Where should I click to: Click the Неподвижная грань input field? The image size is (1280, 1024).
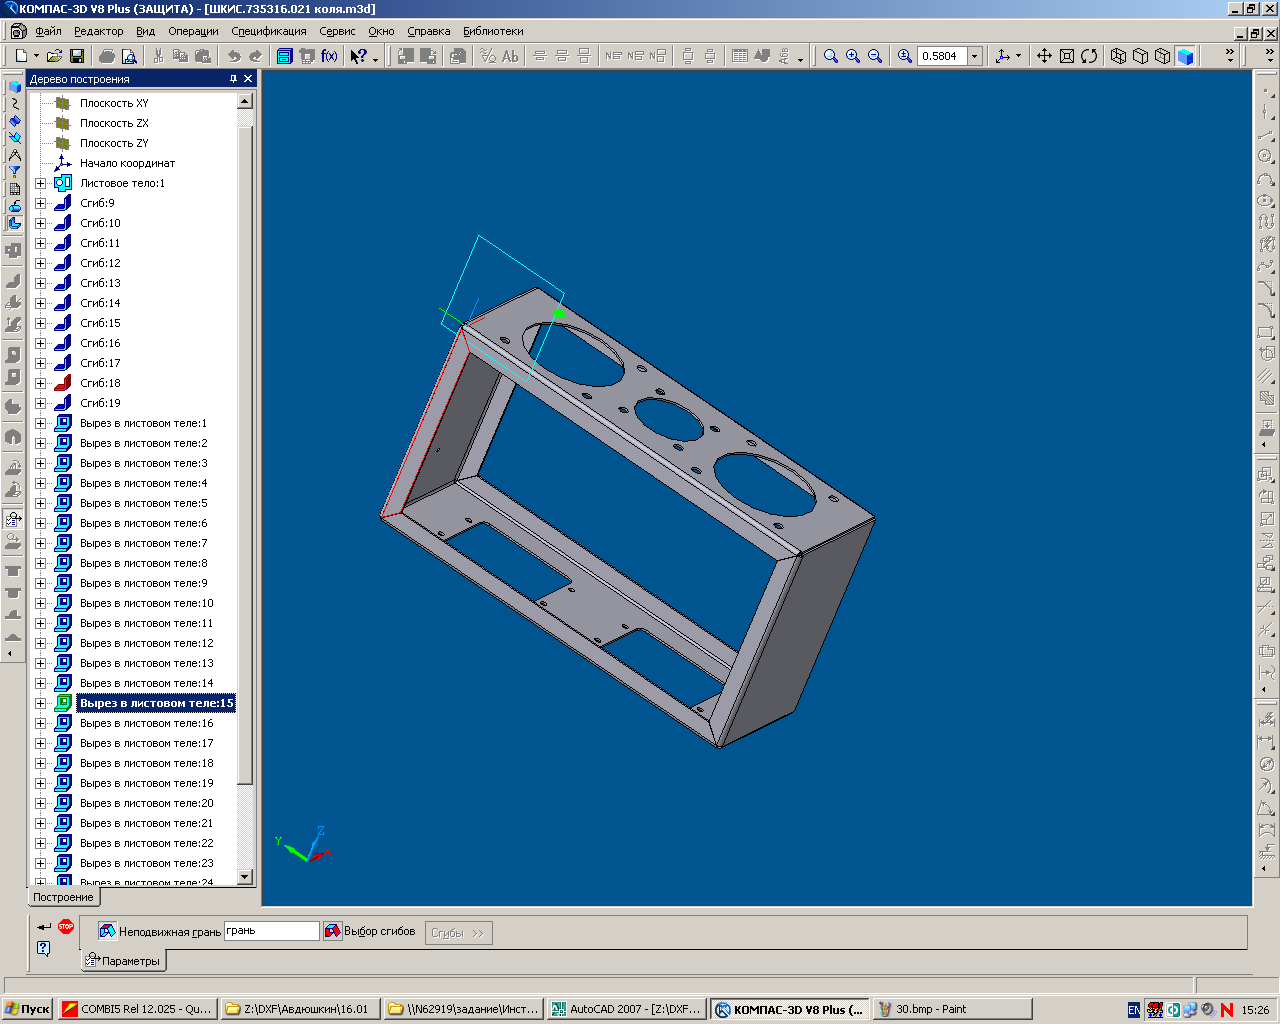coord(271,931)
